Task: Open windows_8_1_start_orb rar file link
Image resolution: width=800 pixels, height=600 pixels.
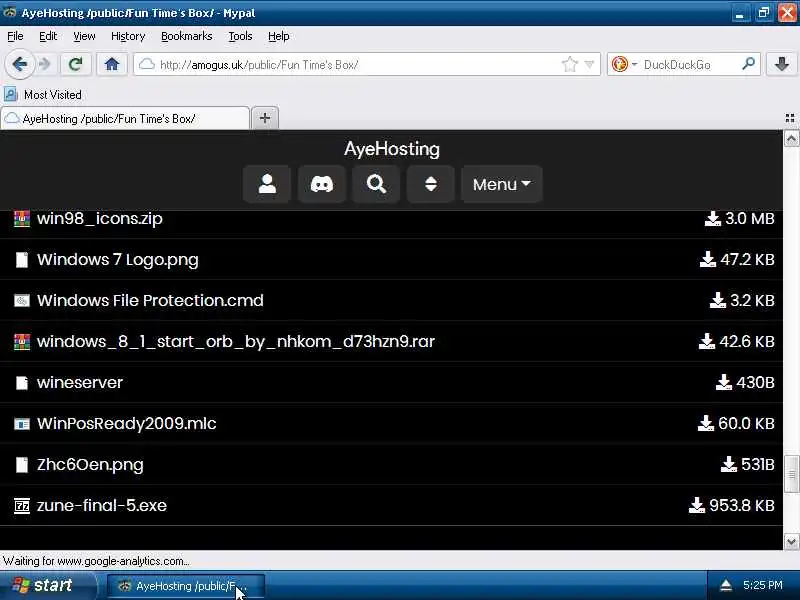Action: coord(236,341)
